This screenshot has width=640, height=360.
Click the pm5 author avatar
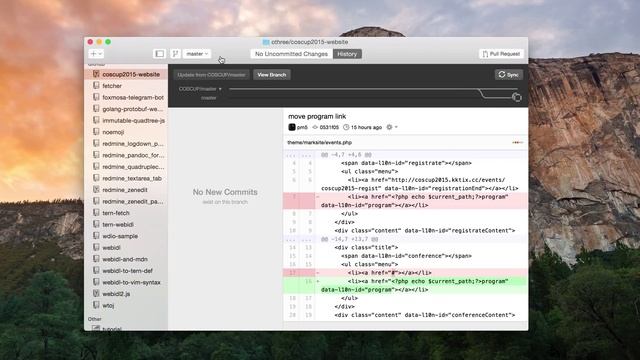point(292,127)
